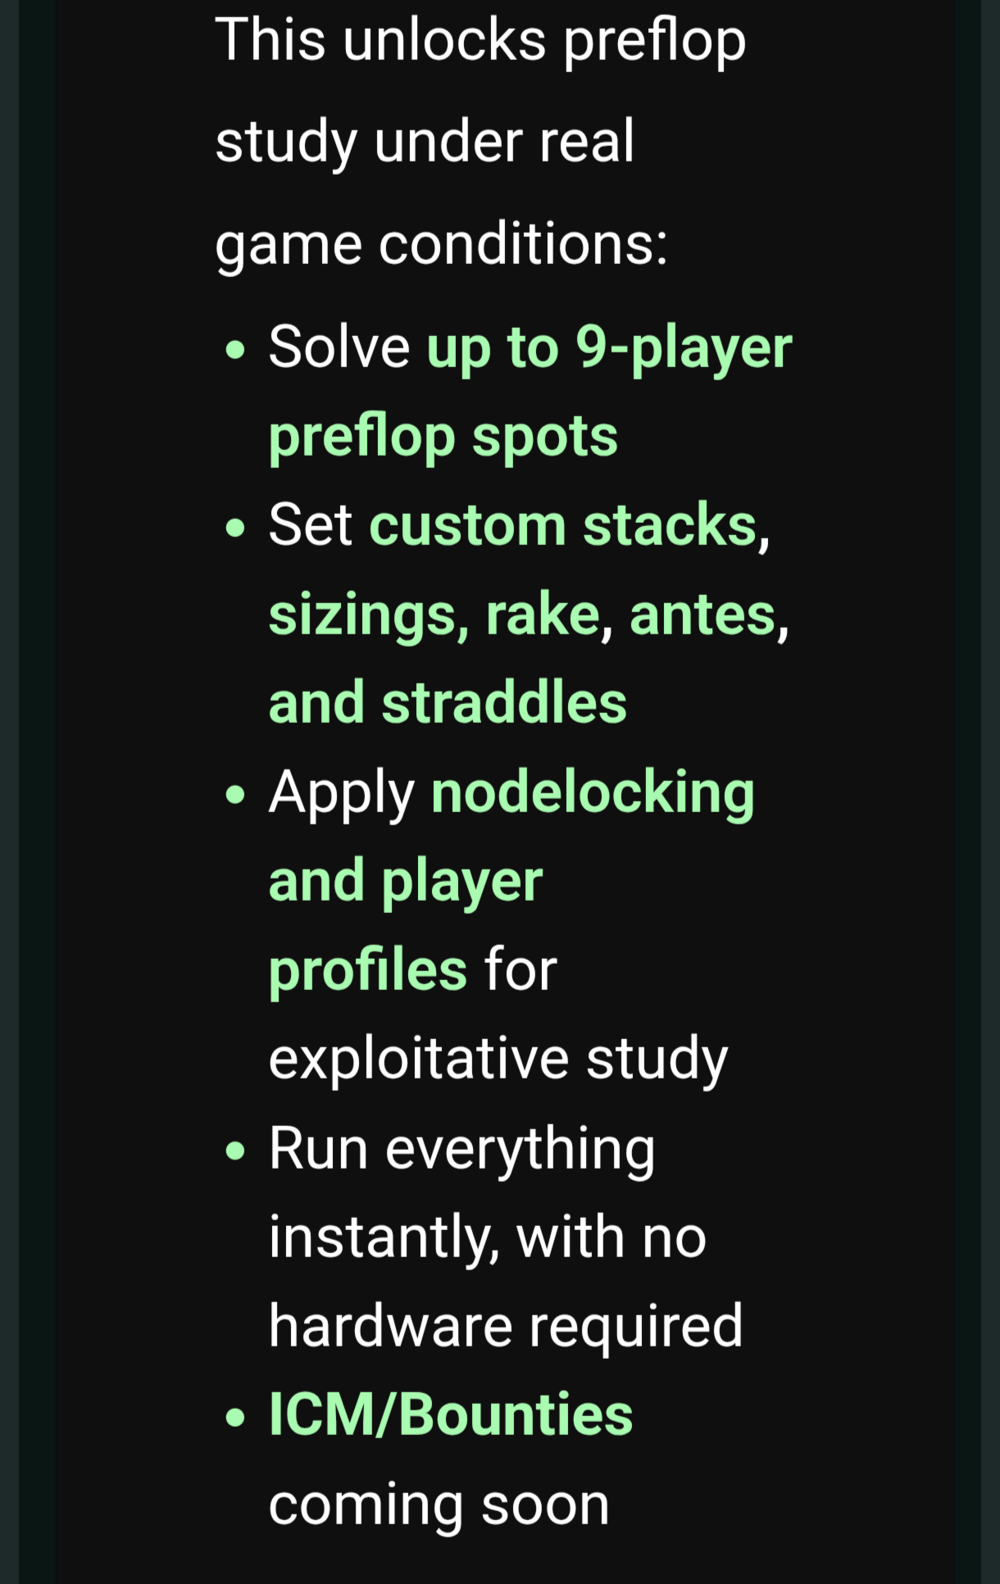This screenshot has width=1000, height=1584.
Task: Select the "custom stacks" highlighted phrase
Action: click(563, 525)
